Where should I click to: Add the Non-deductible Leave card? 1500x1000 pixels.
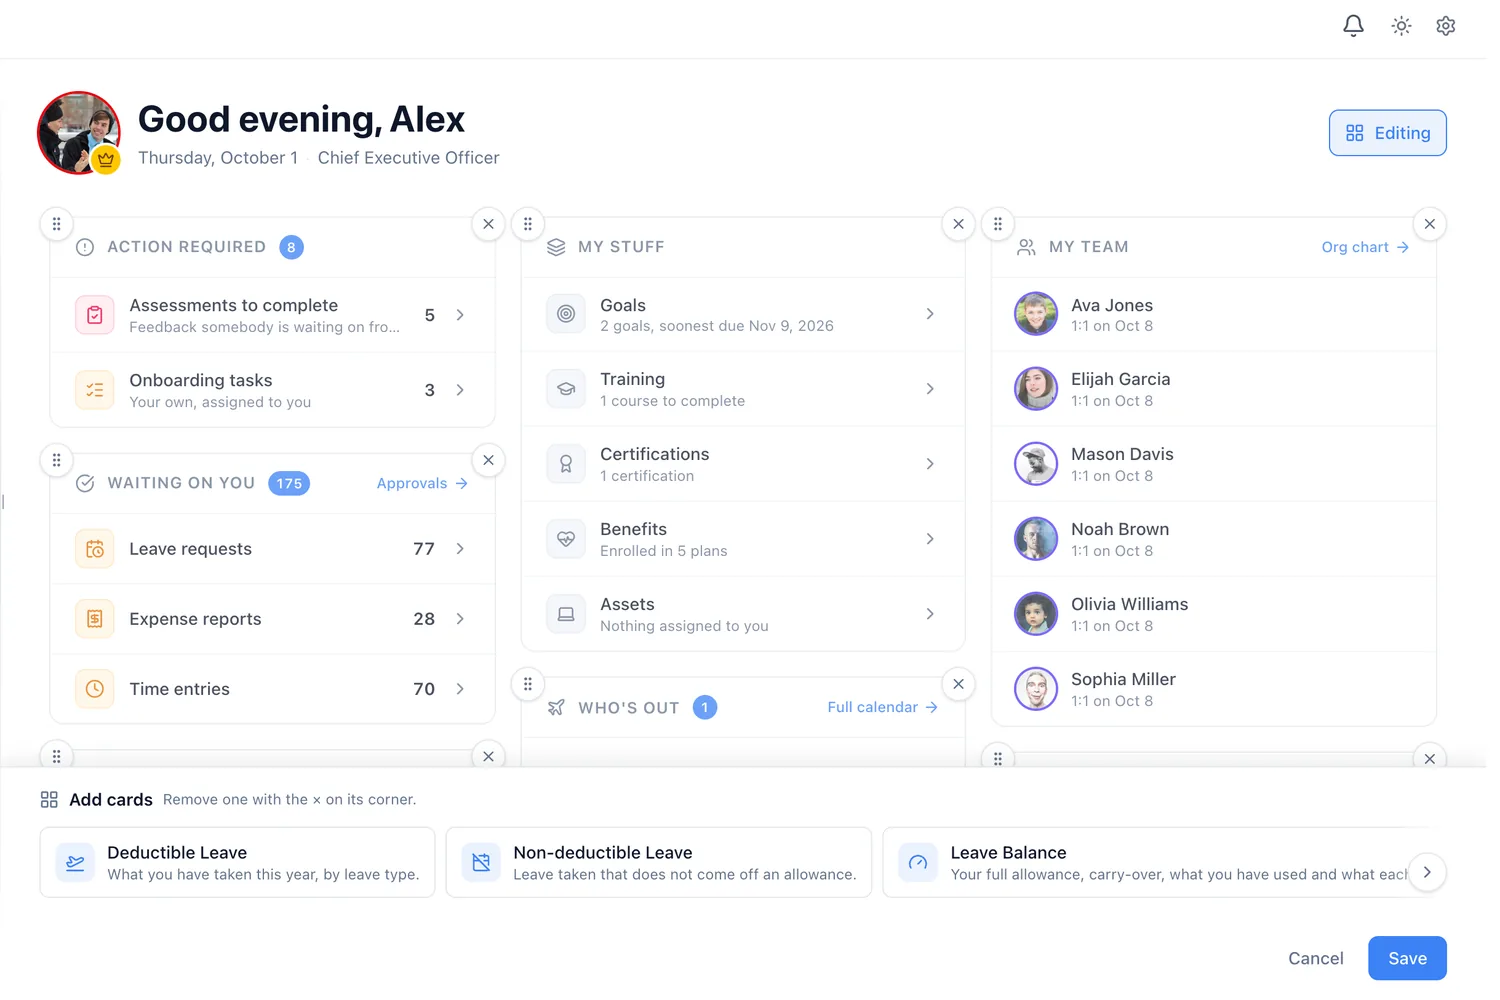click(x=658, y=862)
